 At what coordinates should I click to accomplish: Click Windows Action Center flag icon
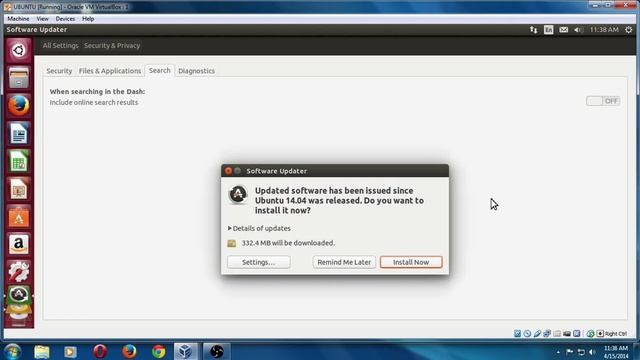(x=570, y=352)
